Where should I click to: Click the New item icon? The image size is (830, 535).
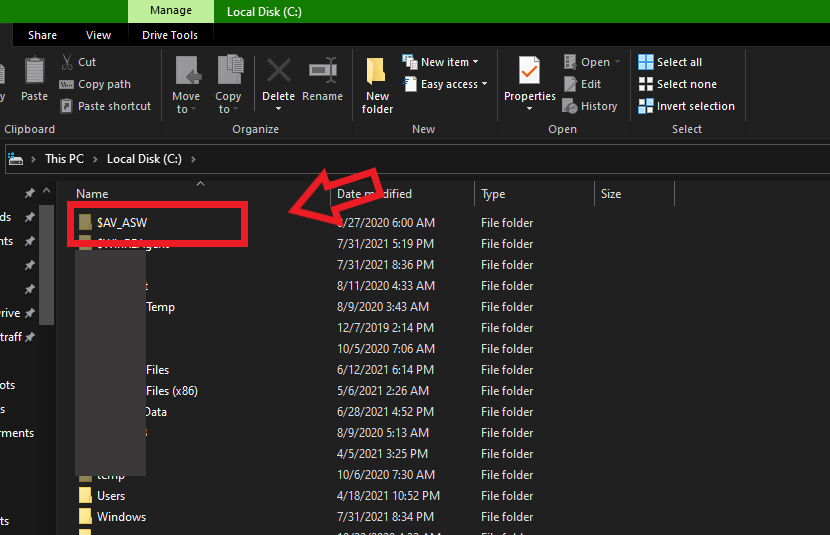coord(410,62)
